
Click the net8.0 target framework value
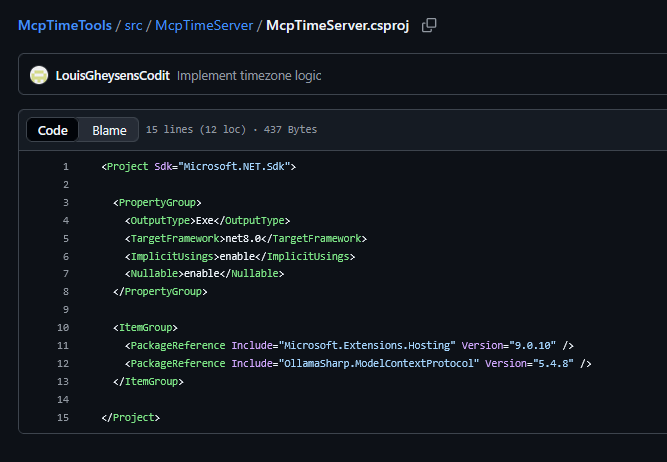pos(241,238)
